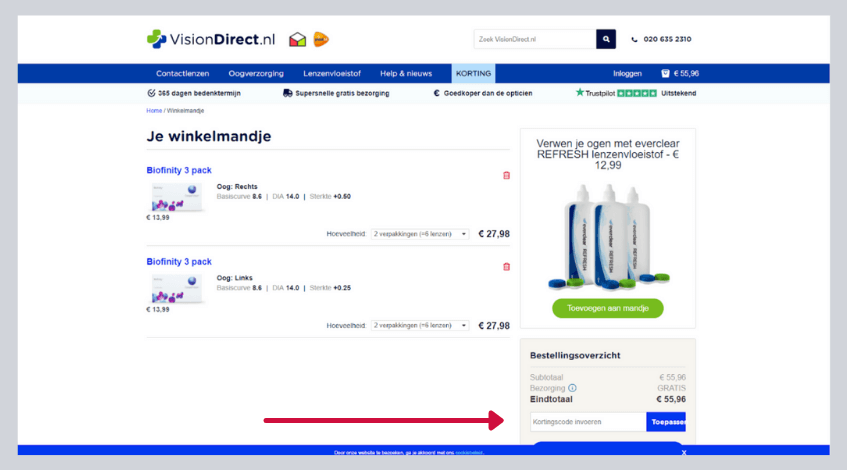Image resolution: width=847 pixels, height=470 pixels.
Task: Click the Trustpilot star rating
Action: point(637,93)
